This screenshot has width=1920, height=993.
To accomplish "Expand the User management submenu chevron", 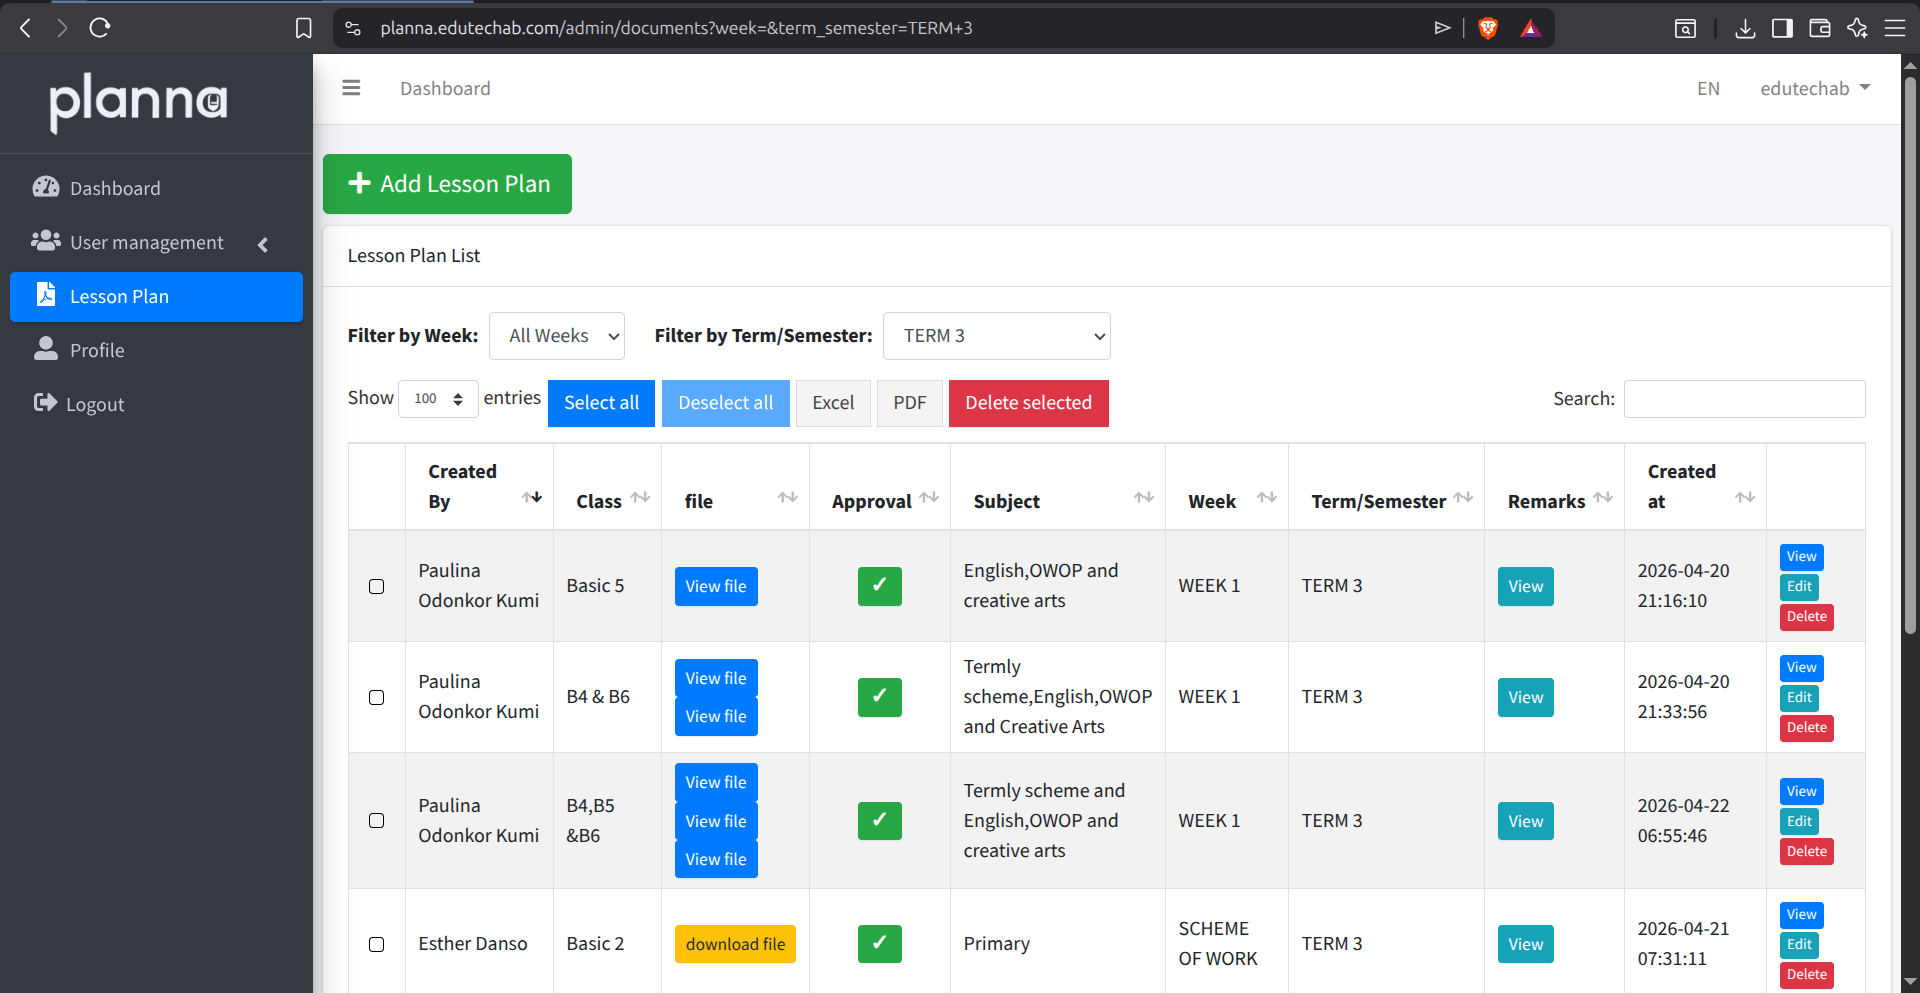I will pyautogui.click(x=263, y=244).
